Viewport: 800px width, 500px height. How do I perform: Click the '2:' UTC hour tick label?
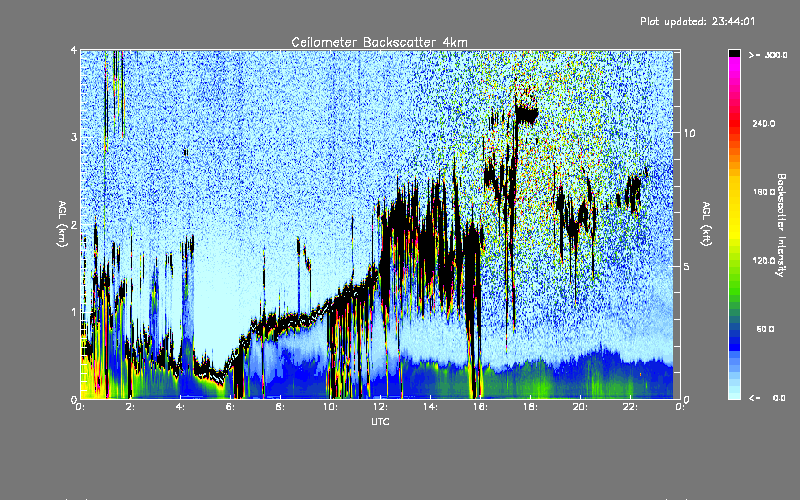[130, 407]
